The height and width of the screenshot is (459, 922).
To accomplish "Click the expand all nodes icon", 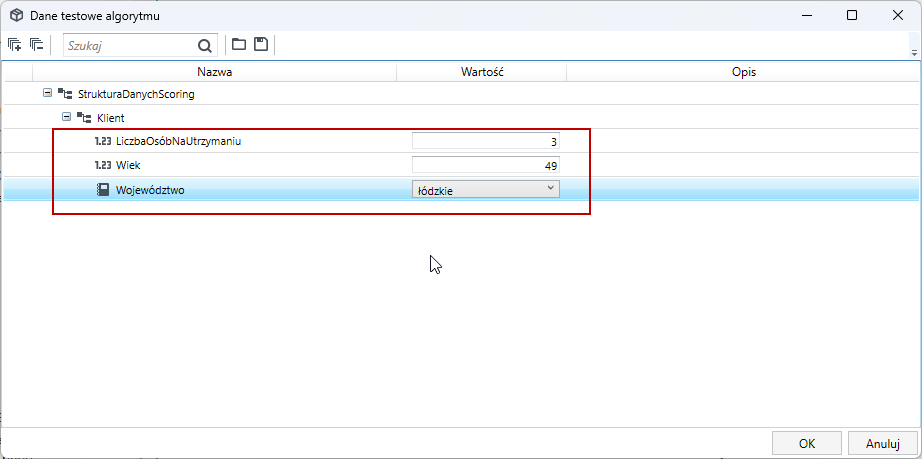I will pyautogui.click(x=15, y=45).
